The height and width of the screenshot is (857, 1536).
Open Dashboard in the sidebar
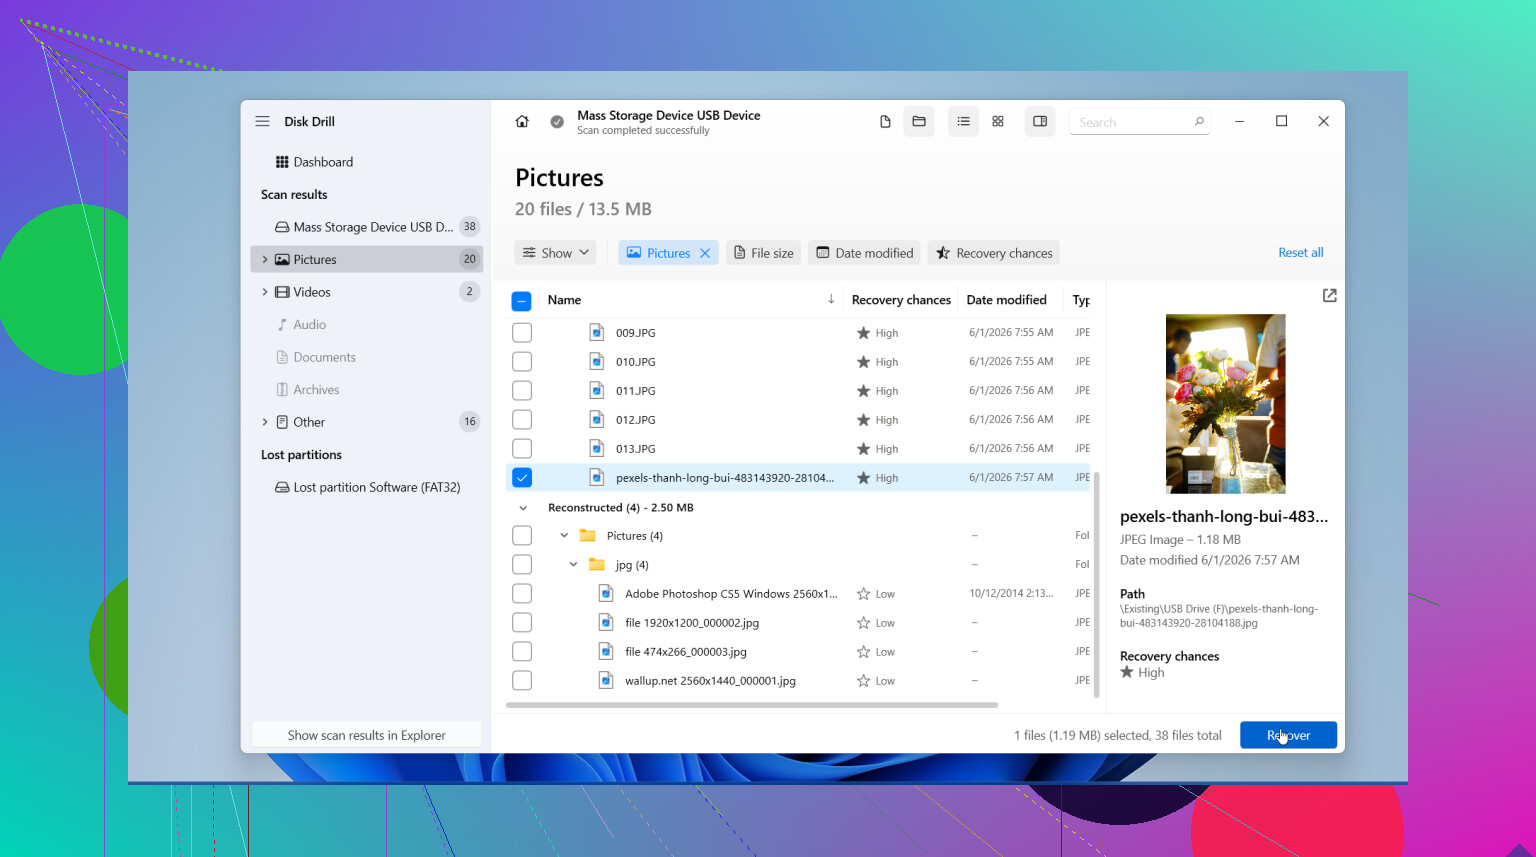point(366,162)
